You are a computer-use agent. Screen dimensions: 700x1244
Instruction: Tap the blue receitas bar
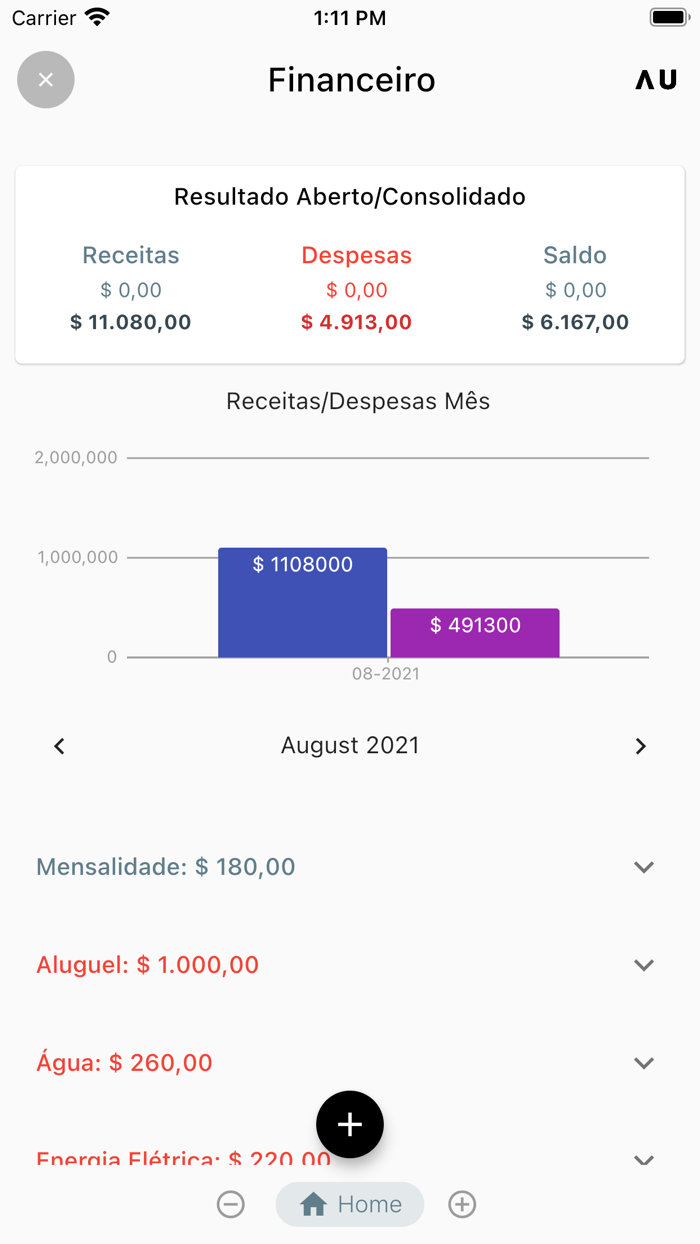tap(302, 604)
